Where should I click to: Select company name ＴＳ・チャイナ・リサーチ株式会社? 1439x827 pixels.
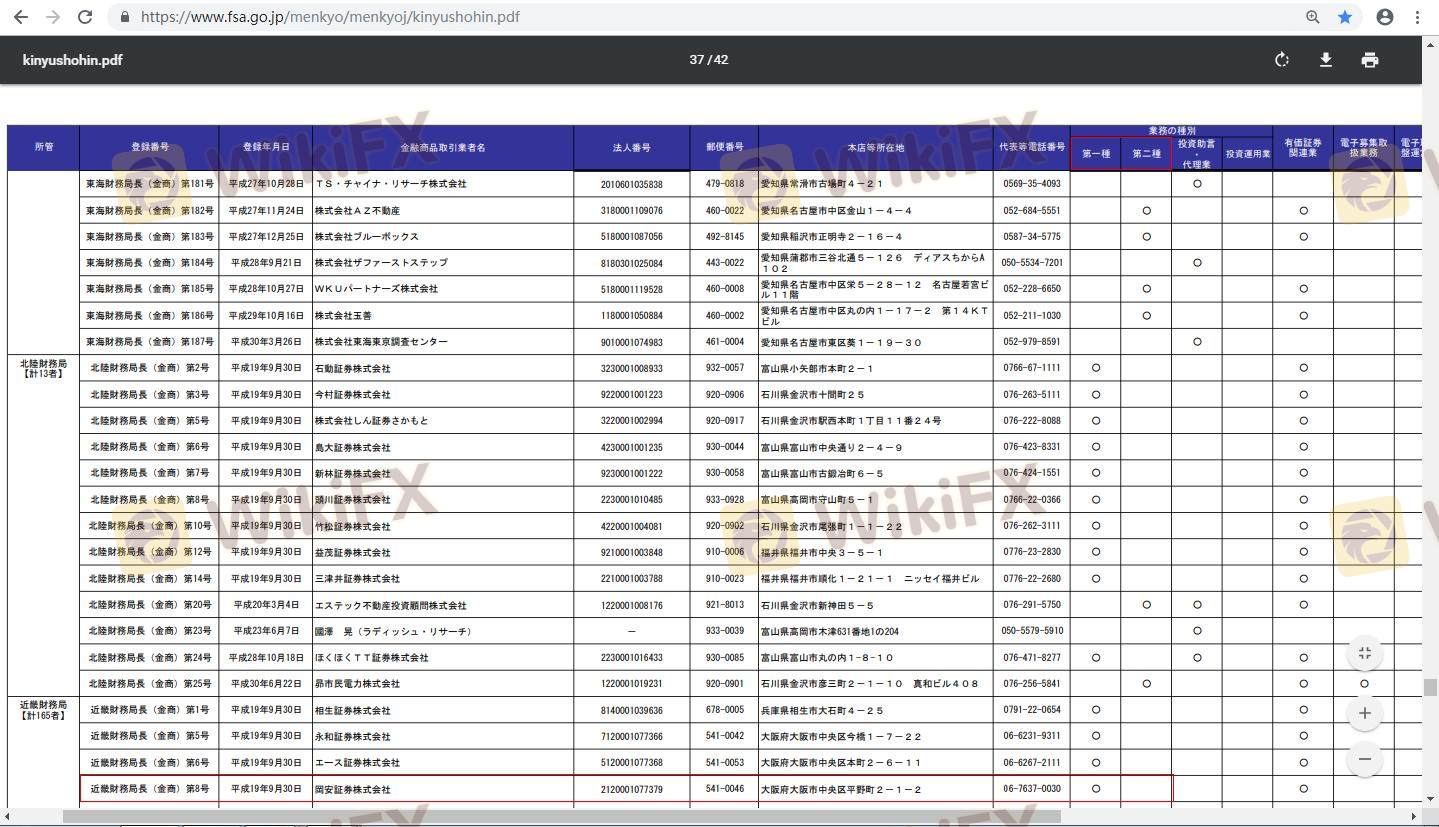click(390, 184)
